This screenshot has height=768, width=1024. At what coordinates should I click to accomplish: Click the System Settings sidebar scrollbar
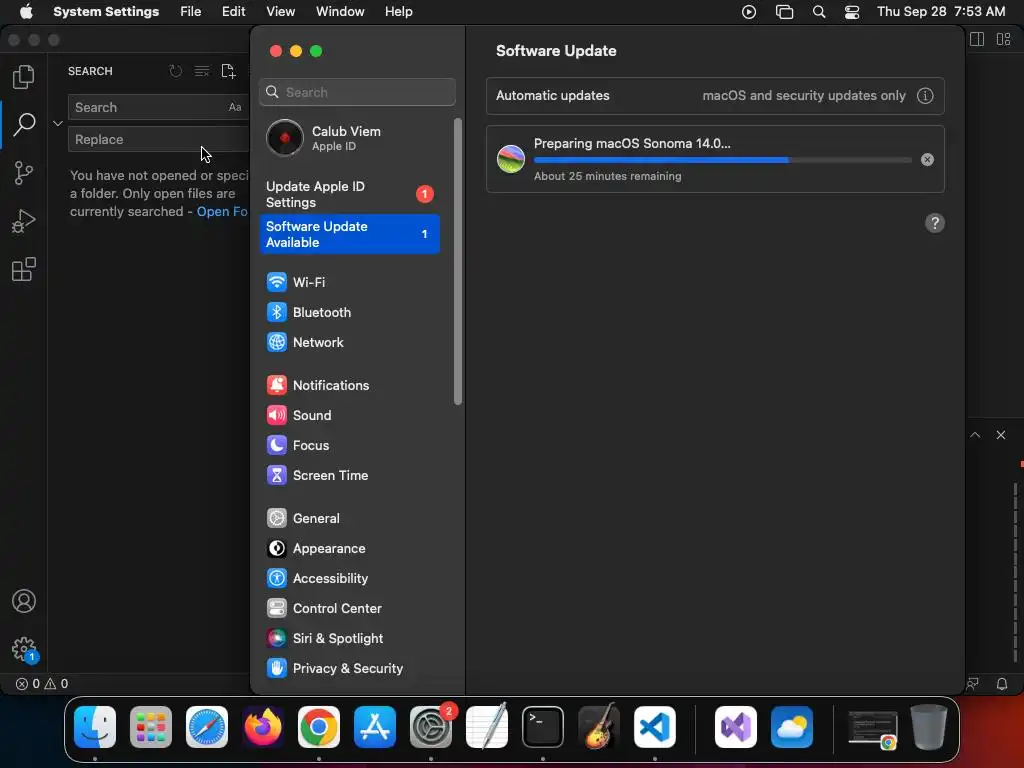(x=458, y=261)
